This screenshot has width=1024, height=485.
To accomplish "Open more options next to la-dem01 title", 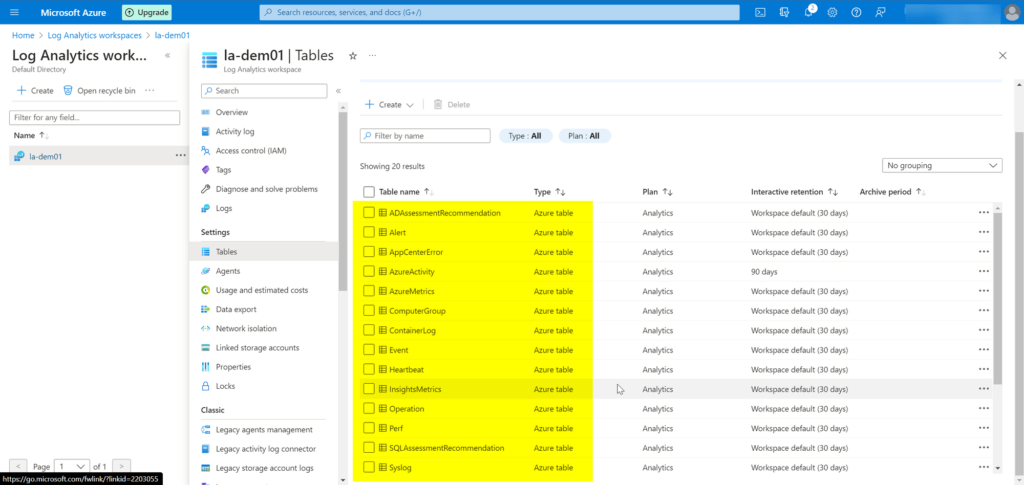I will click(372, 56).
